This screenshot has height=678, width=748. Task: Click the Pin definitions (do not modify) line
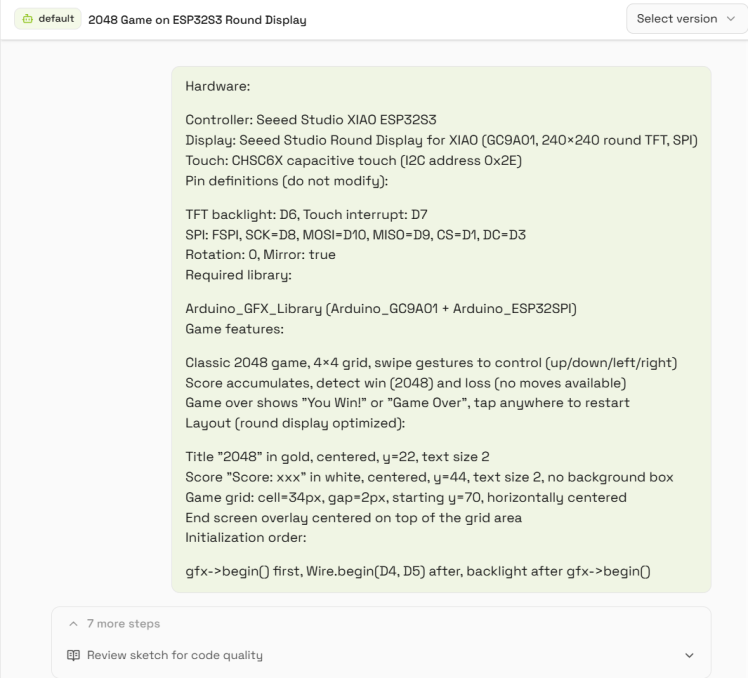pos(287,181)
